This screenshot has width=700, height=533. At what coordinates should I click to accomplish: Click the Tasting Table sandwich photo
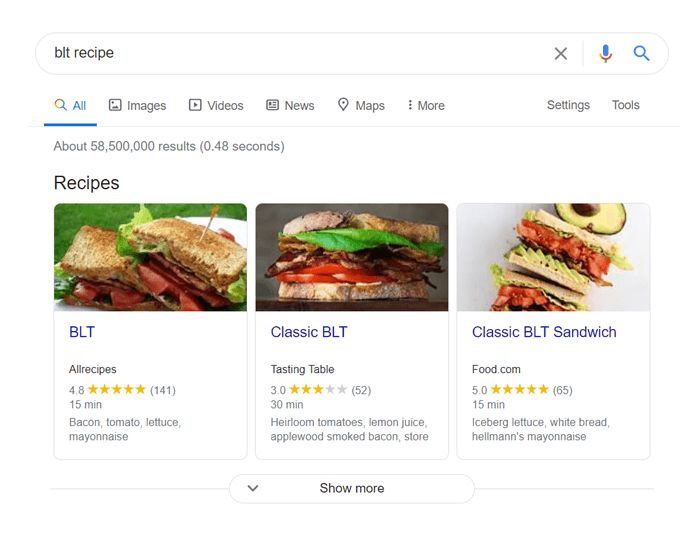click(352, 257)
